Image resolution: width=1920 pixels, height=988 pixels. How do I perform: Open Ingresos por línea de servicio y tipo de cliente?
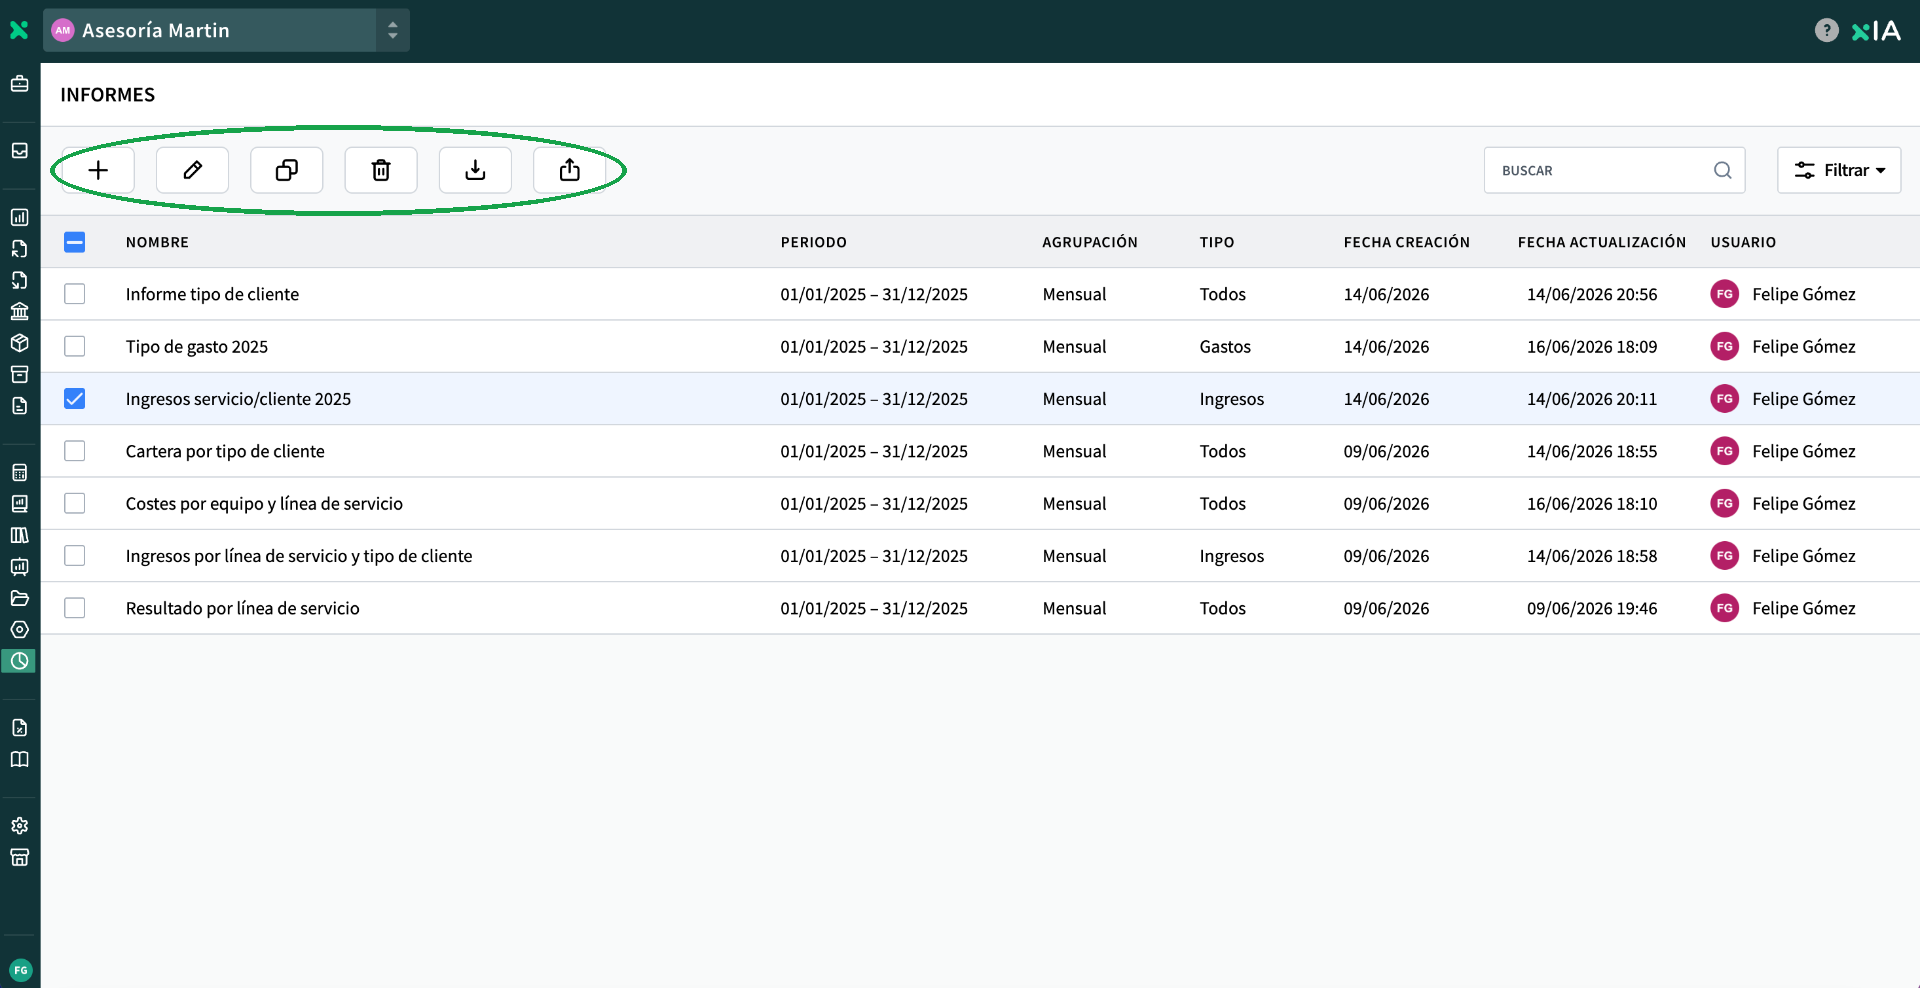click(x=299, y=555)
